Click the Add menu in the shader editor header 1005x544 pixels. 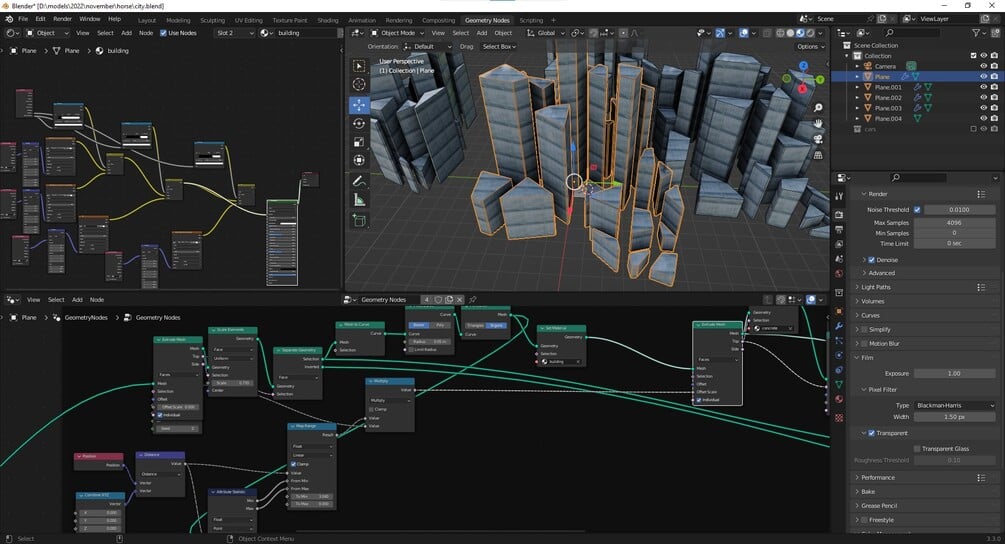pyautogui.click(x=127, y=33)
